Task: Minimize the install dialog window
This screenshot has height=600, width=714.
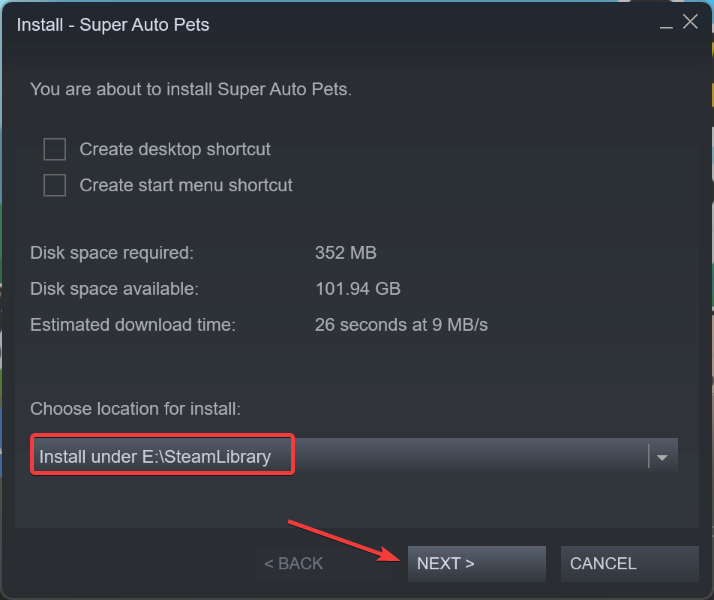Action: 666,25
